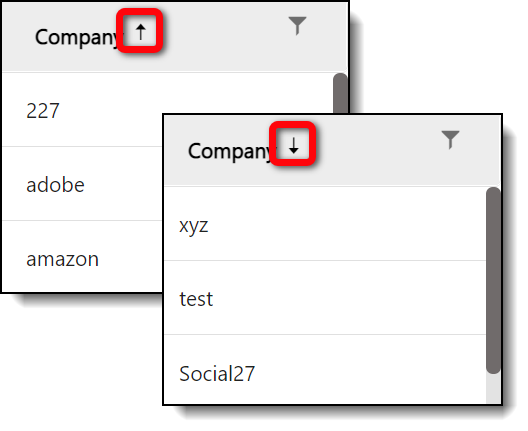Click the scrollbar thumb beside the xyz list

pyautogui.click(x=493, y=280)
